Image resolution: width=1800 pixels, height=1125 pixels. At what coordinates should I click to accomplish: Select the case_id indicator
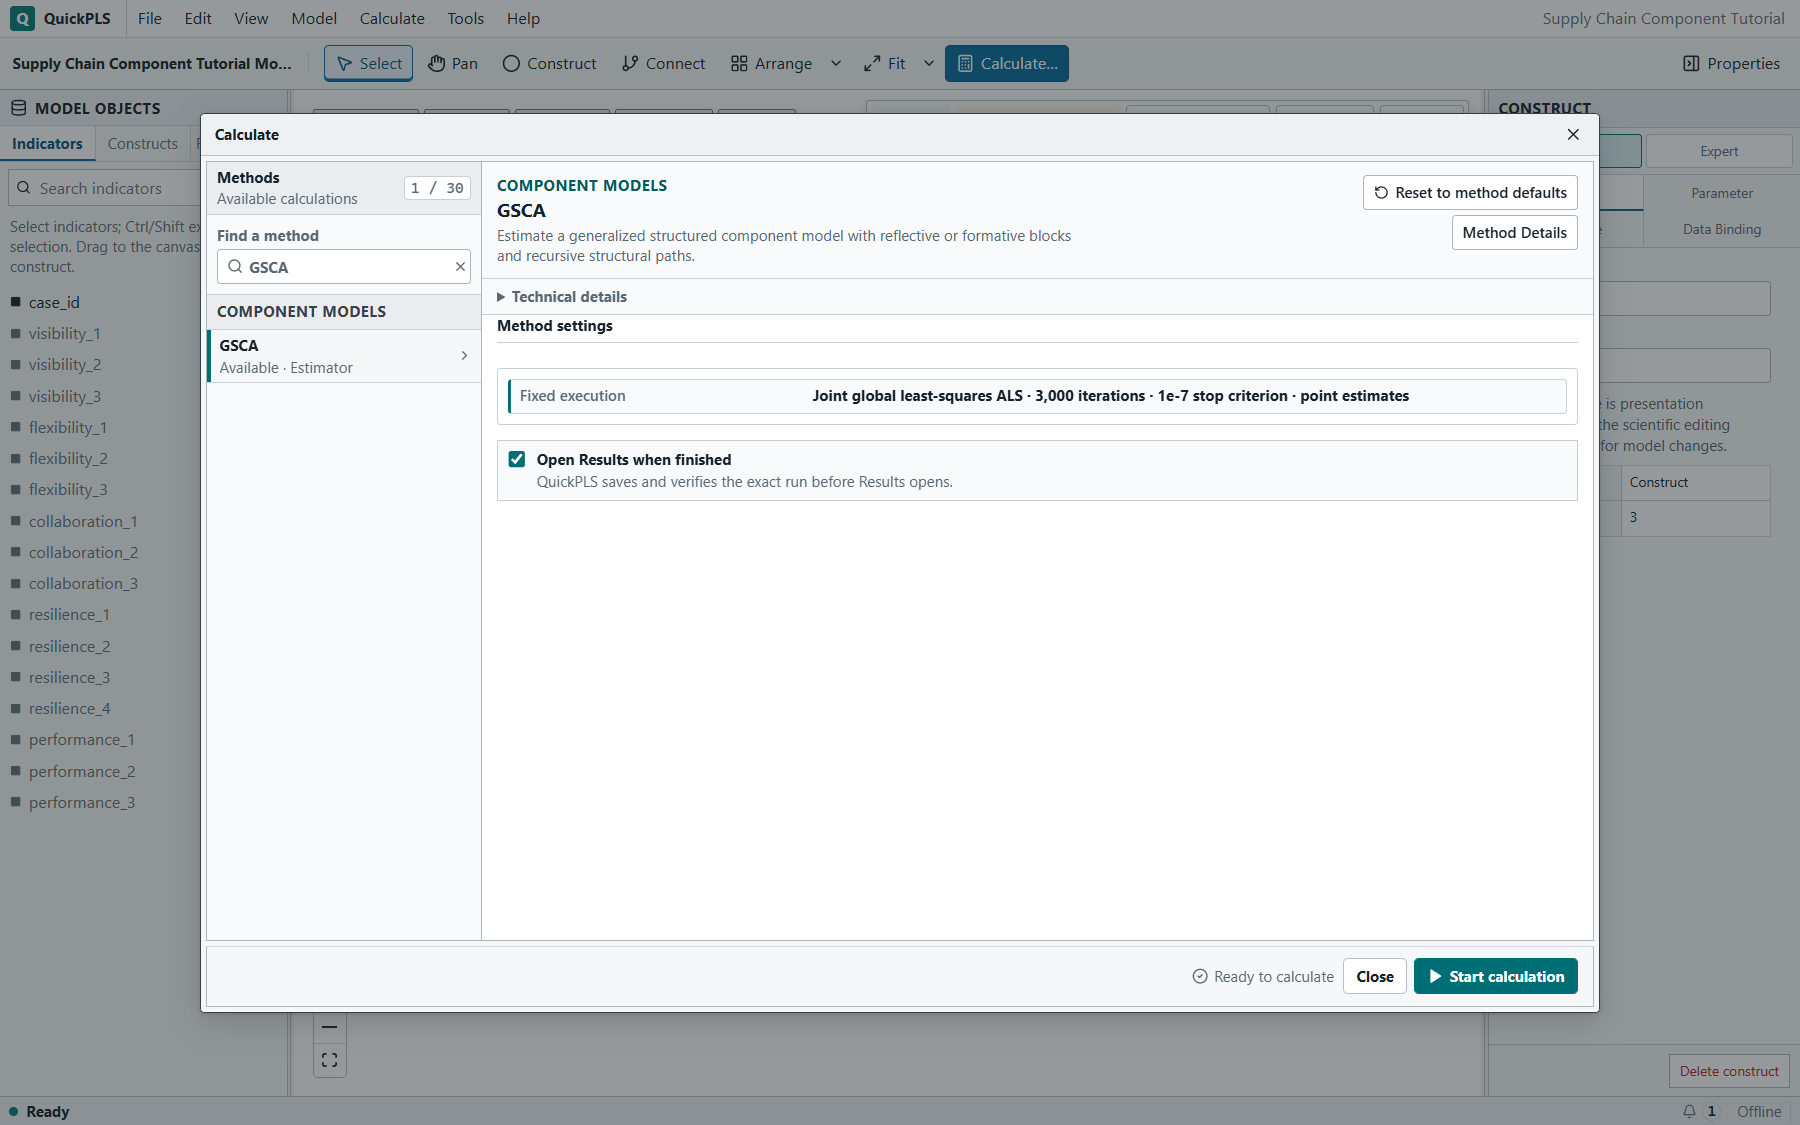54,302
